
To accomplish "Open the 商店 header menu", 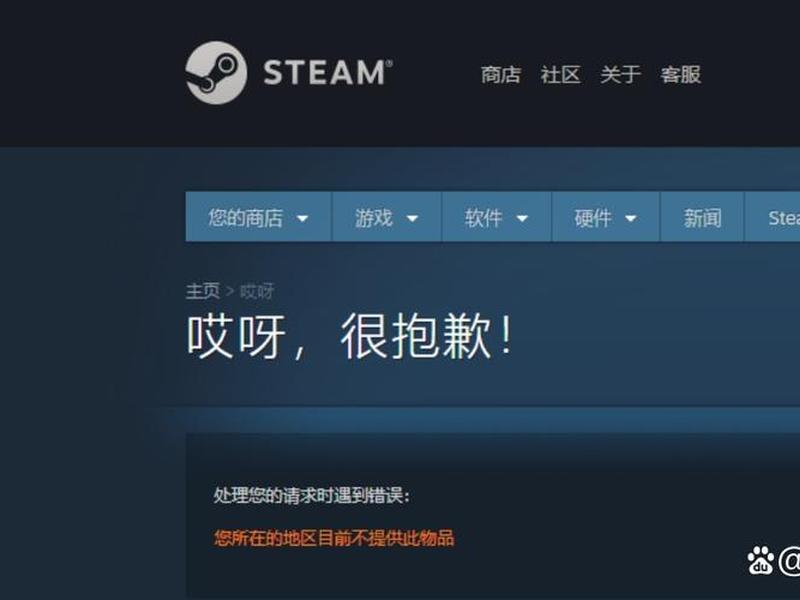I will [x=501, y=74].
